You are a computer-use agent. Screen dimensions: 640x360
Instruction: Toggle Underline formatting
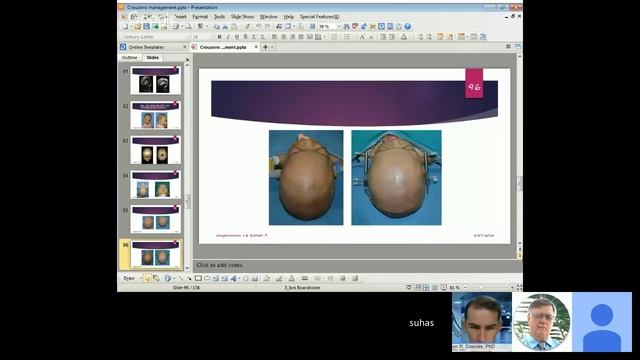tap(237, 37)
